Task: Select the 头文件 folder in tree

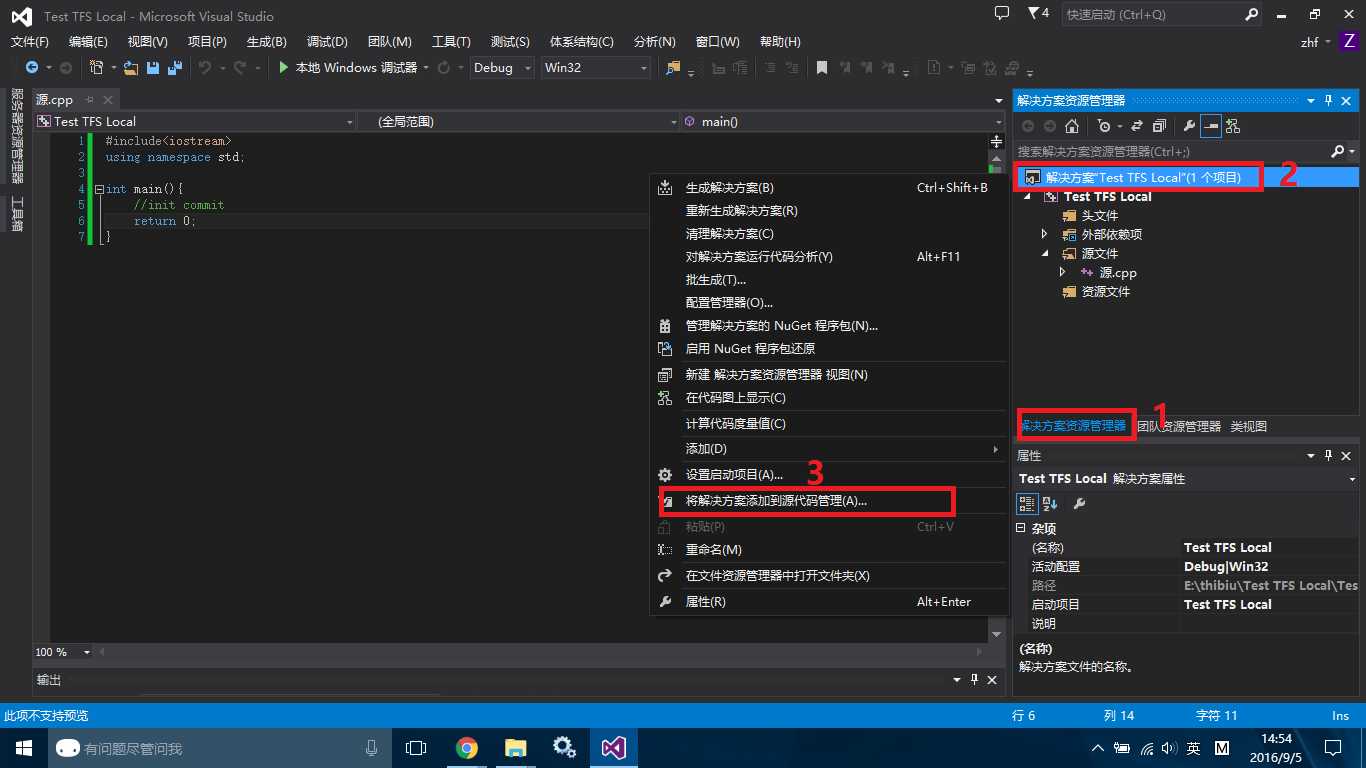Action: point(1100,215)
